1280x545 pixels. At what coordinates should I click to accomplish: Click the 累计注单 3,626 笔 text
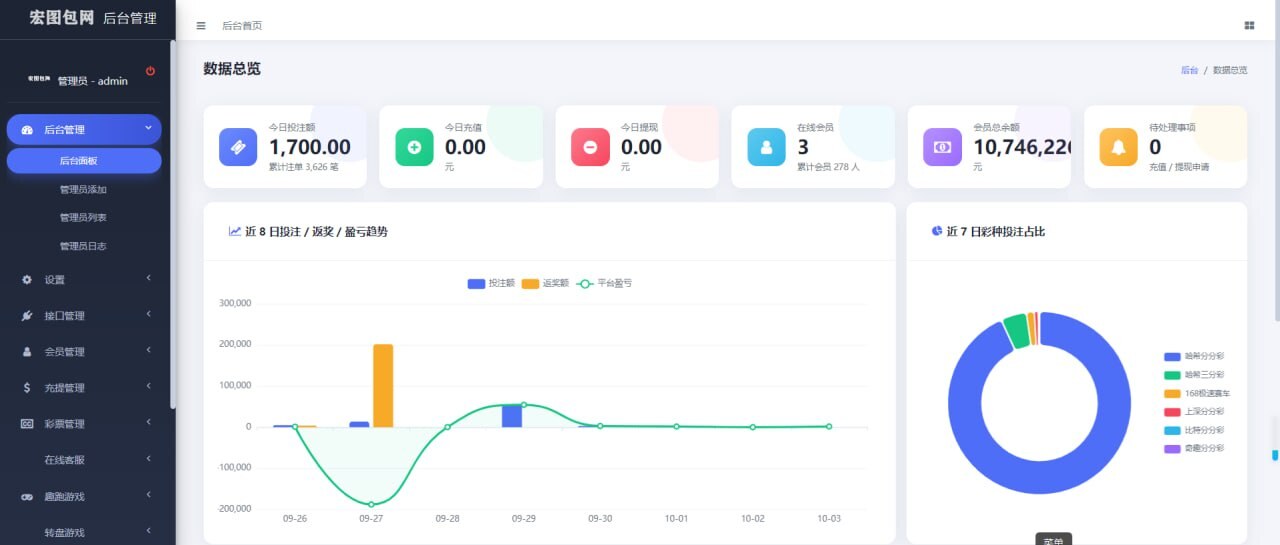(x=304, y=167)
